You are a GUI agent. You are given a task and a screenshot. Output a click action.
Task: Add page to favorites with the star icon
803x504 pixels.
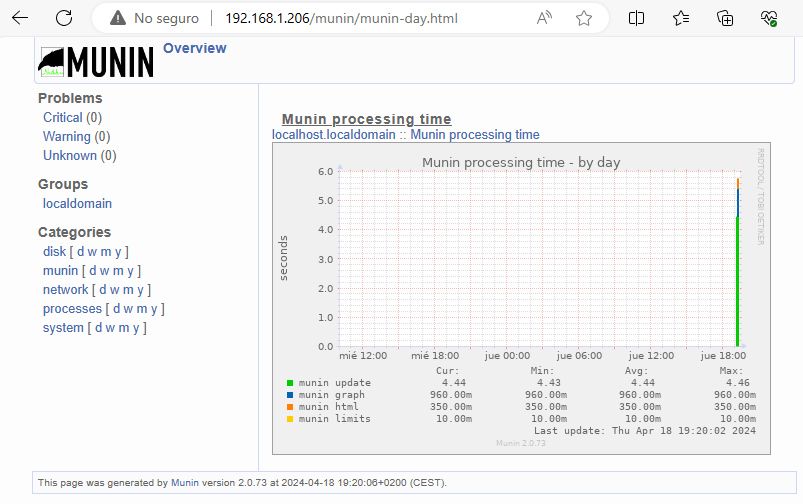point(584,18)
